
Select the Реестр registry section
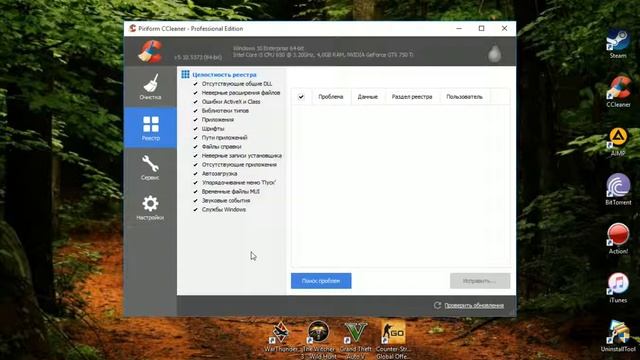pyautogui.click(x=150, y=127)
